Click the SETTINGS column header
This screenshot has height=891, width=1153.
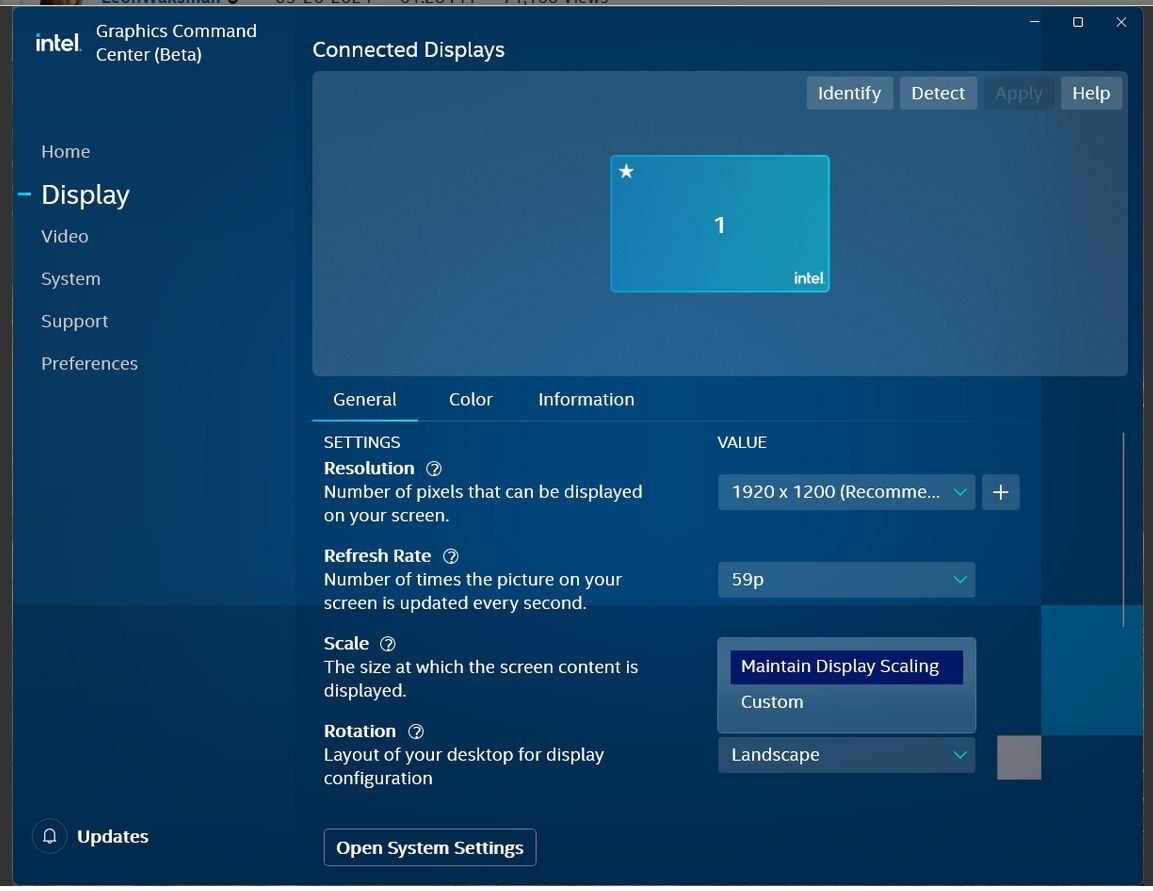coord(362,442)
